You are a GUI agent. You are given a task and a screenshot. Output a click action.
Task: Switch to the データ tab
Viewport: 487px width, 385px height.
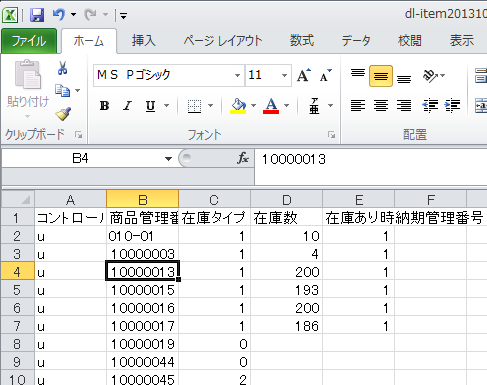pyautogui.click(x=356, y=41)
